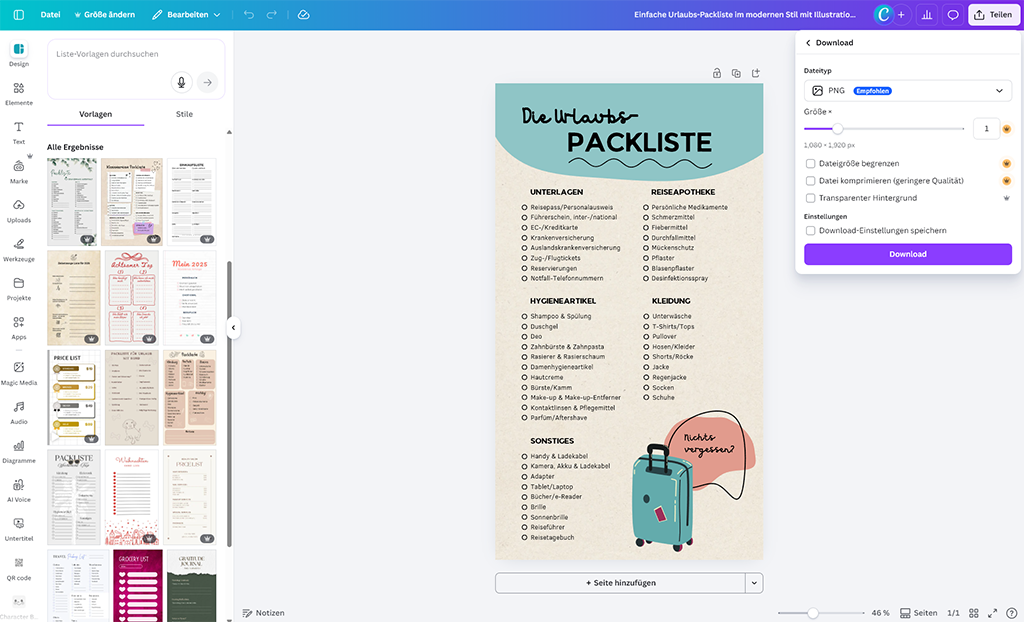Open the comments icon
The height and width of the screenshot is (622, 1024).
[953, 14]
